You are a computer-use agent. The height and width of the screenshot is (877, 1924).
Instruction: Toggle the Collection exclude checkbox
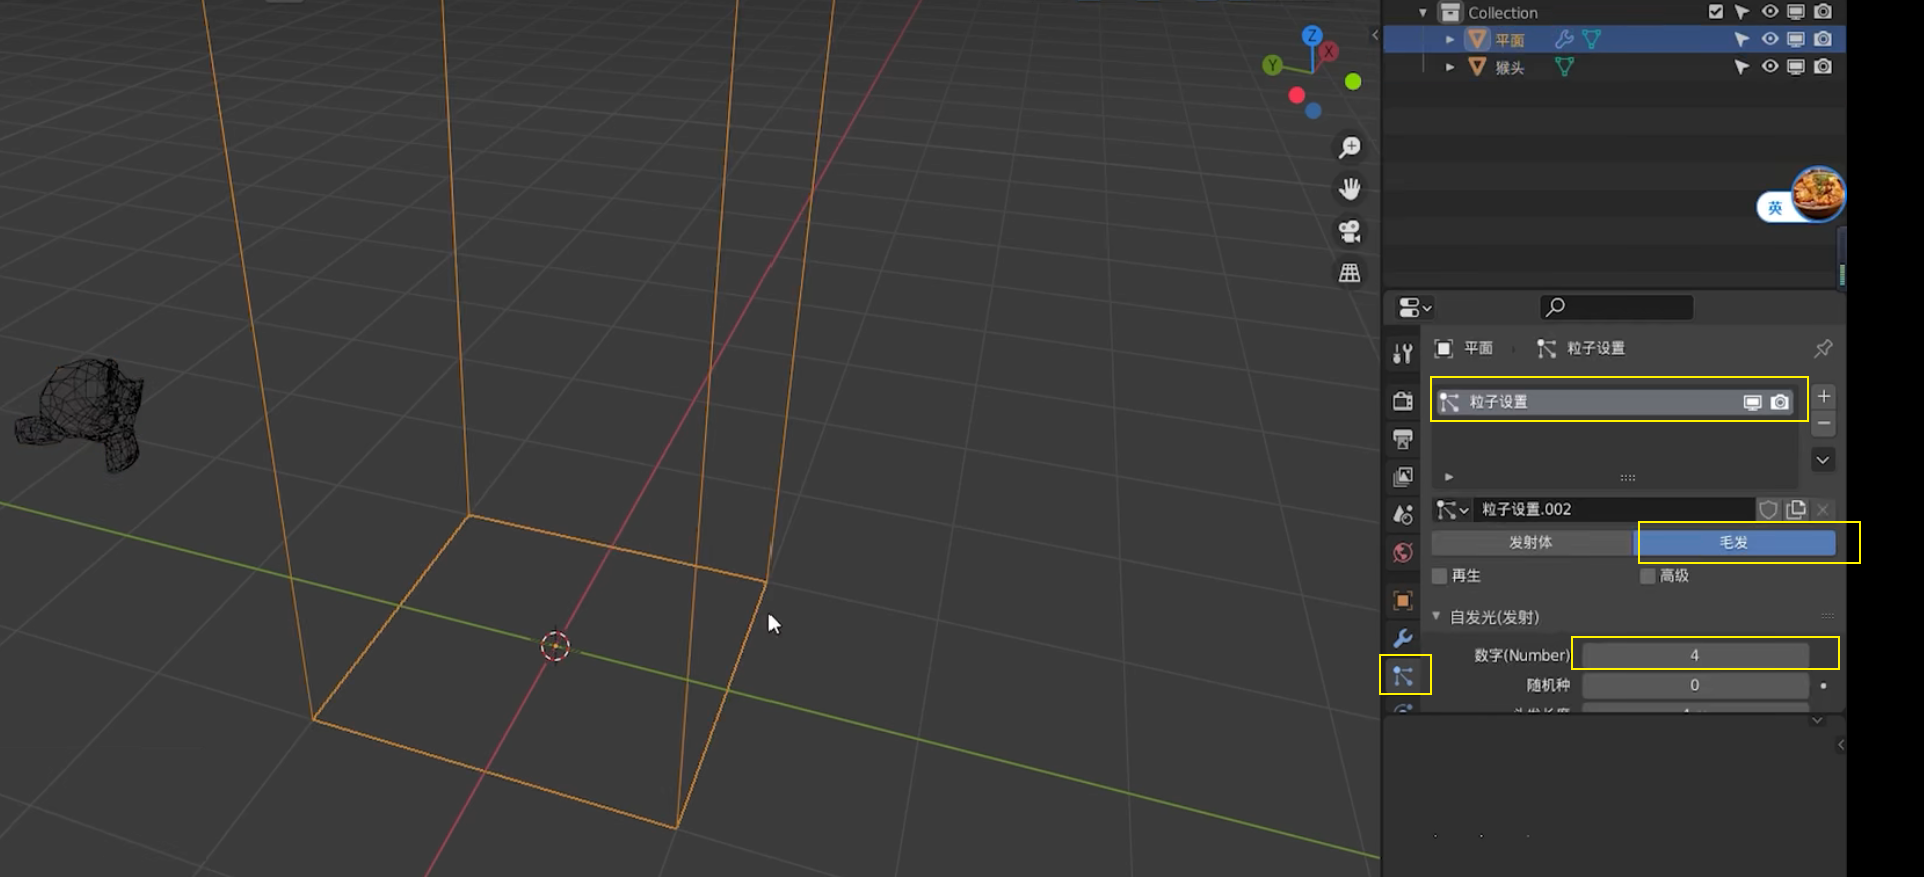[1716, 12]
